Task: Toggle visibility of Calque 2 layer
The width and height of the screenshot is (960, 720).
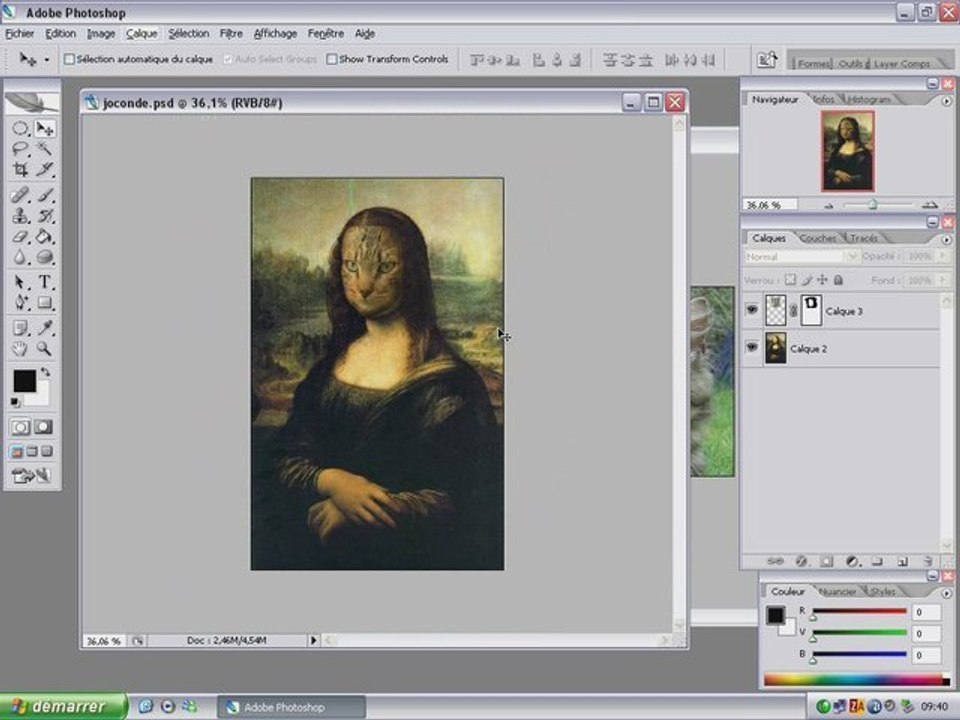Action: point(752,348)
